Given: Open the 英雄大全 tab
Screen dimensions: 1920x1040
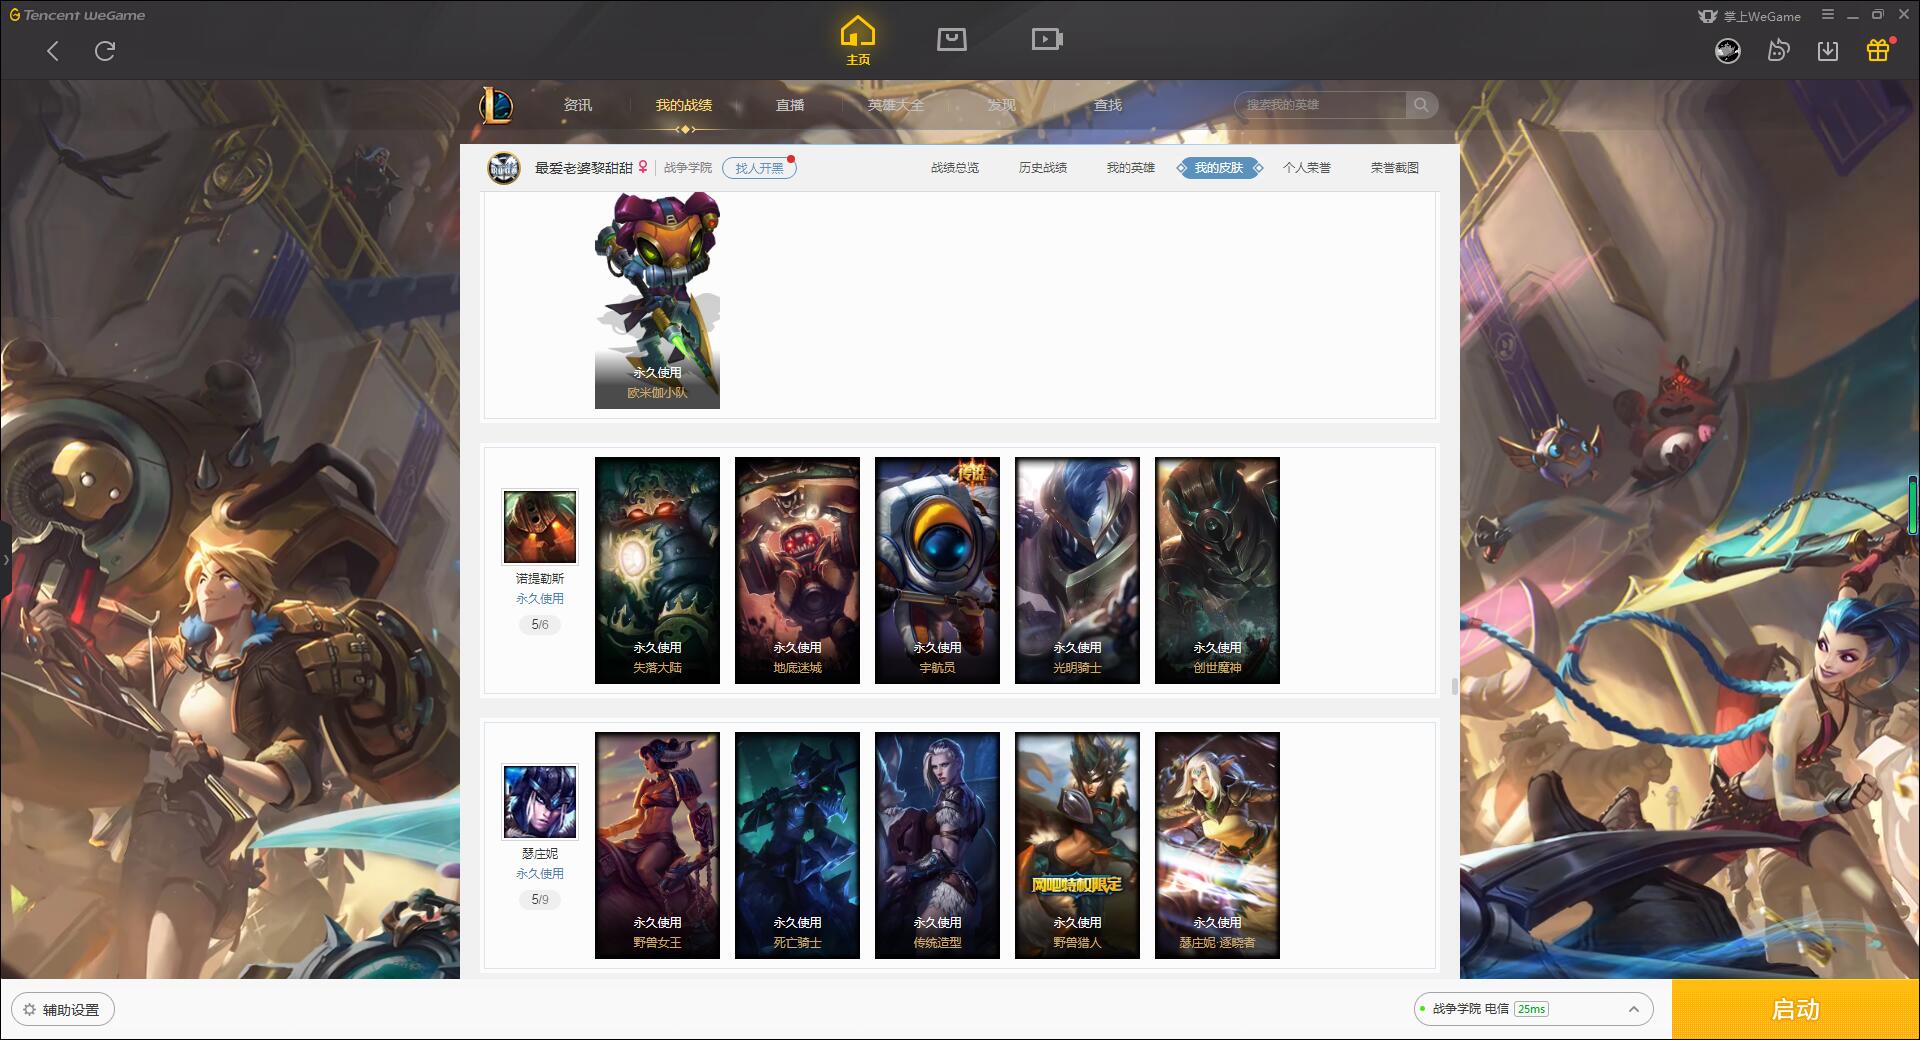Looking at the screenshot, I should coord(896,105).
